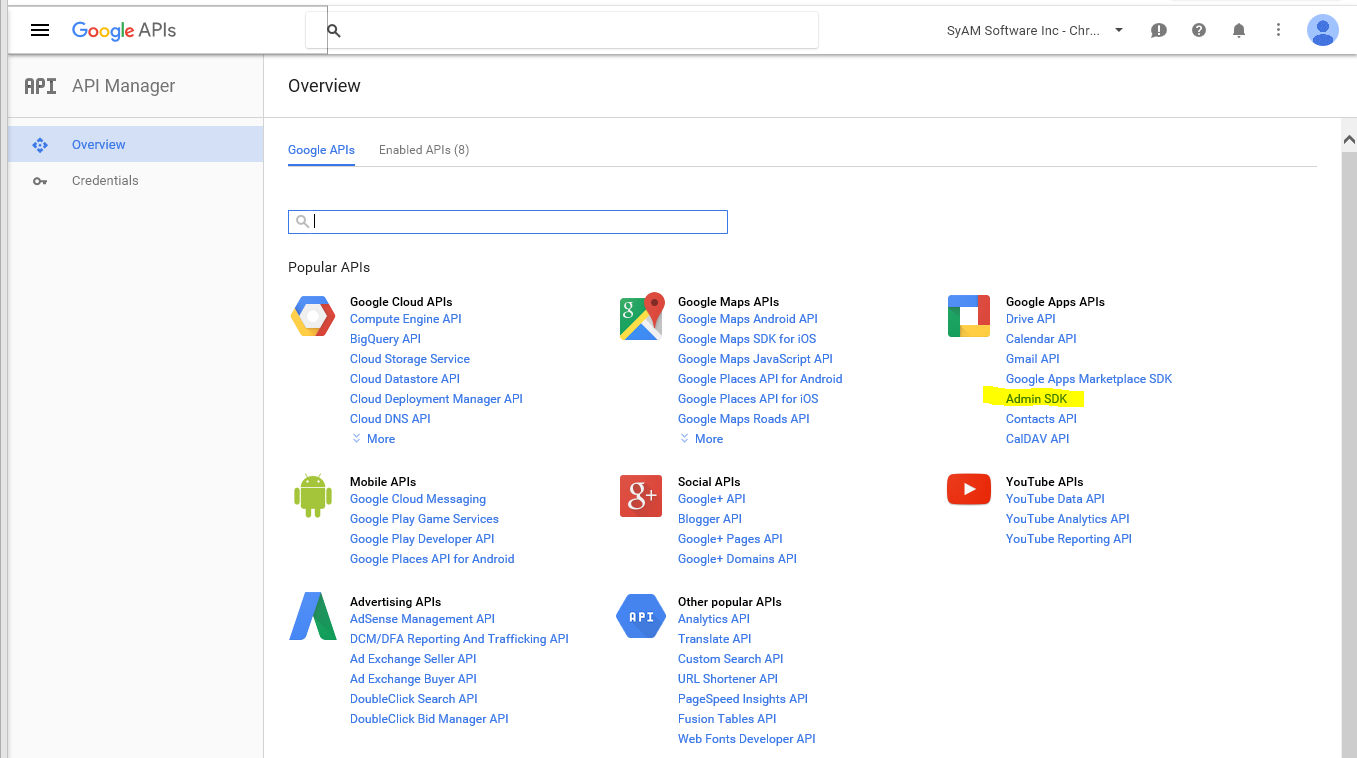Click the Android Mobile APIs icon
The image size is (1357, 758).
point(312,496)
